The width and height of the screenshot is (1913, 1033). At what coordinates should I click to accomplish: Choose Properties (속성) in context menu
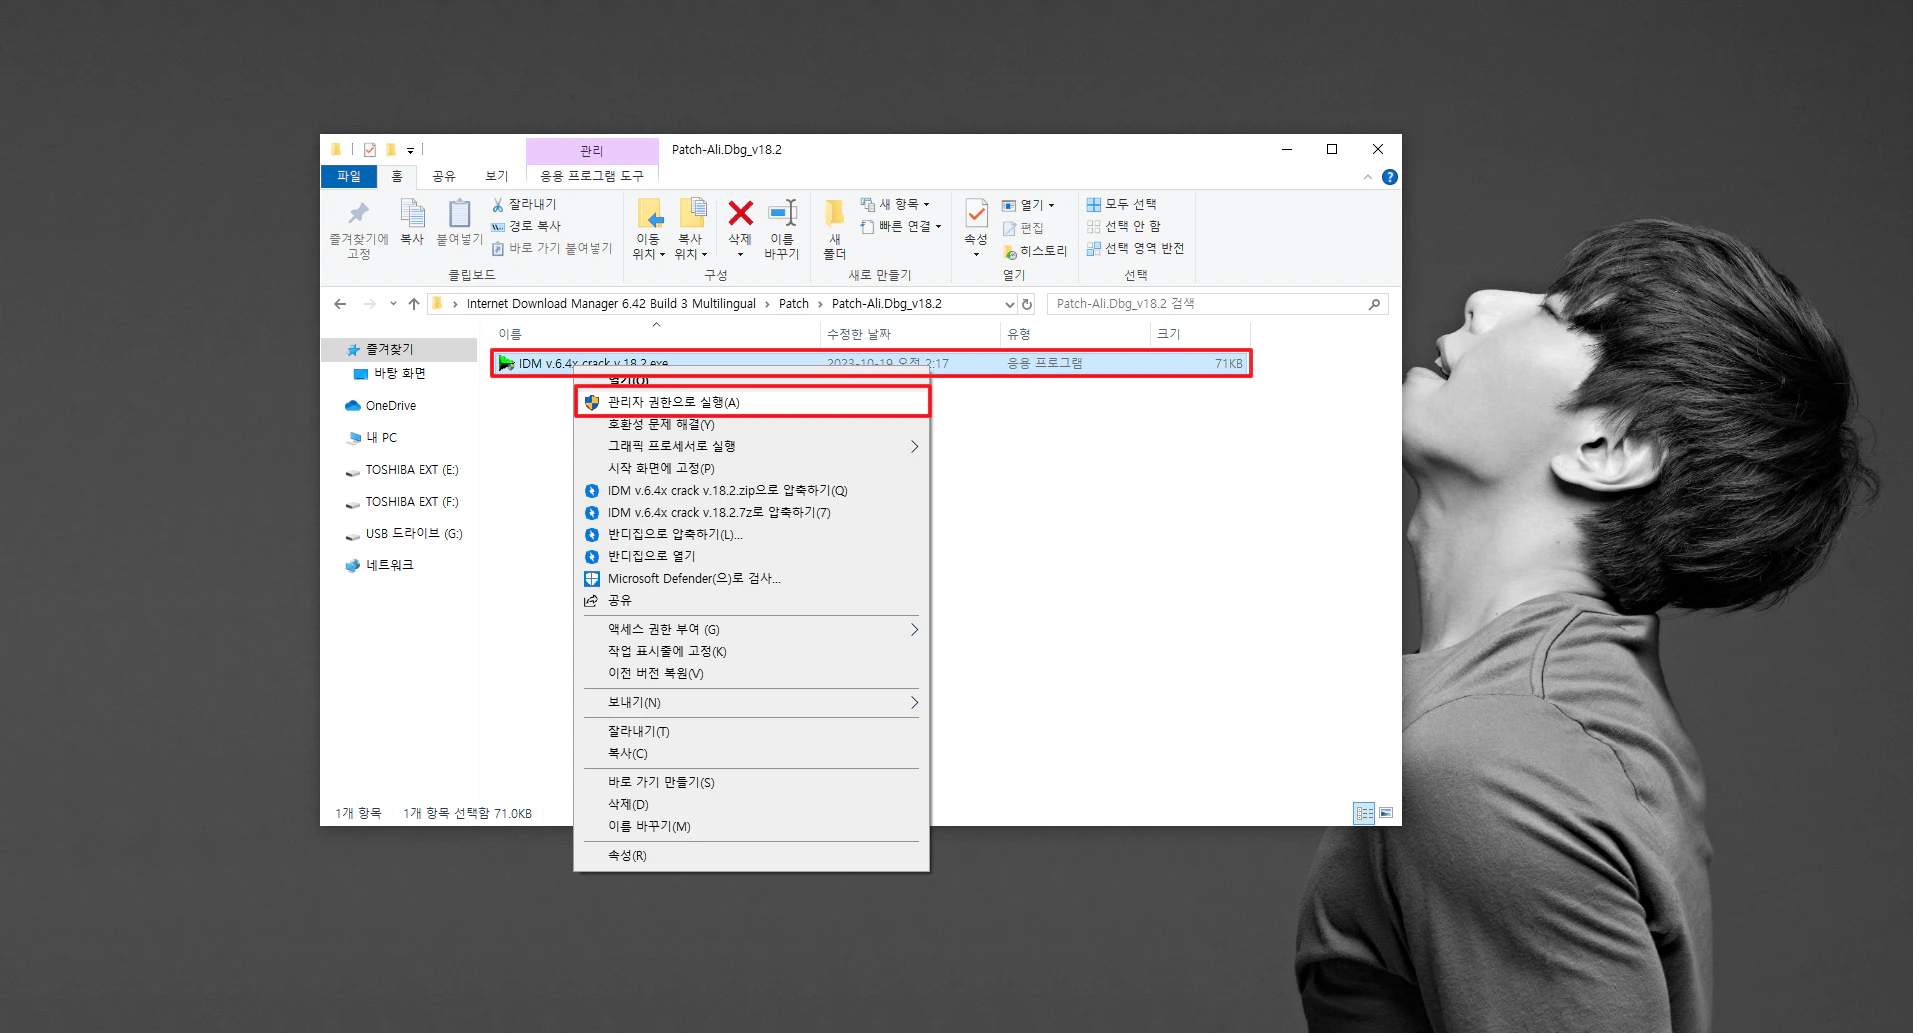pos(752,855)
